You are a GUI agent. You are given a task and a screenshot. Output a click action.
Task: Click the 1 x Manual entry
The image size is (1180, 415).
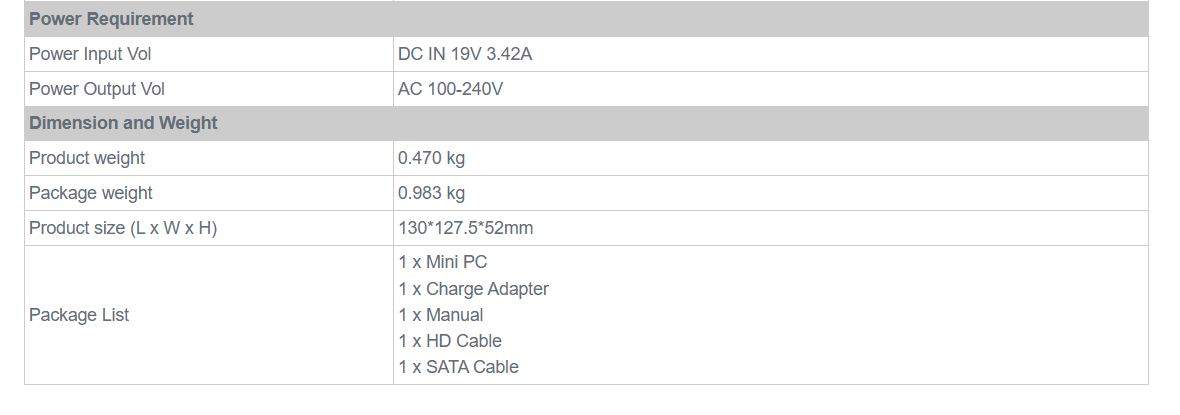[x=441, y=315]
